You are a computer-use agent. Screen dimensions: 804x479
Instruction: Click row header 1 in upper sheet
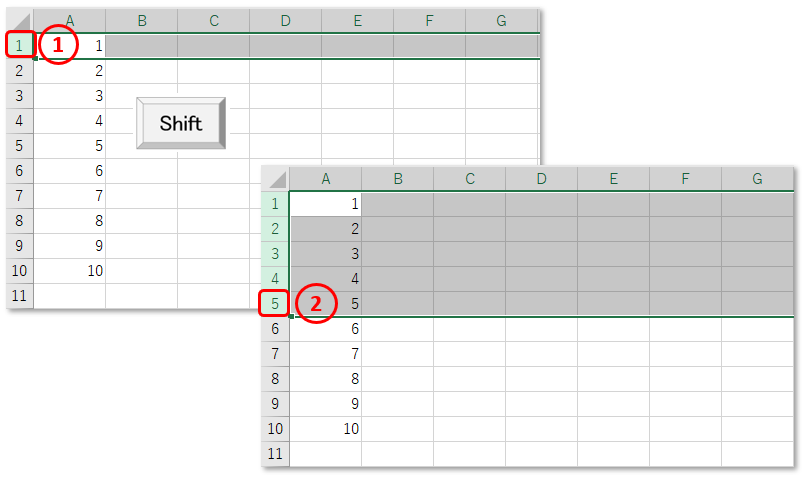(x=19, y=45)
